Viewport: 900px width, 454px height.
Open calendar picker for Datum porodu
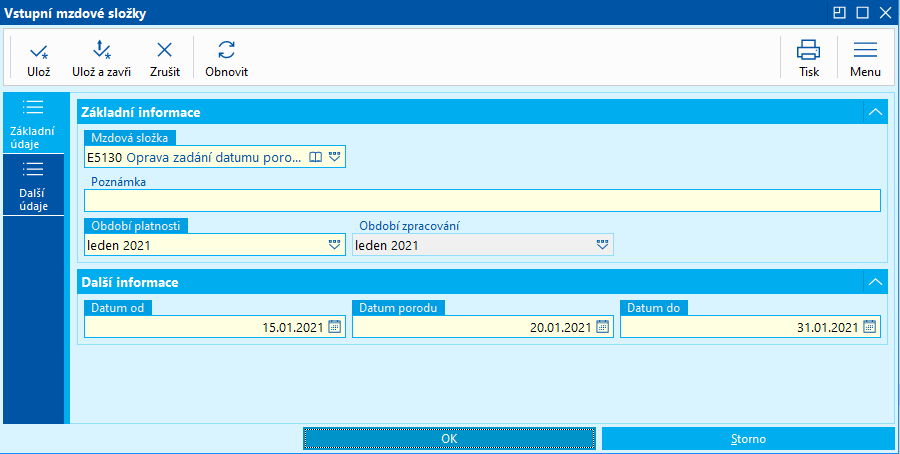point(602,327)
